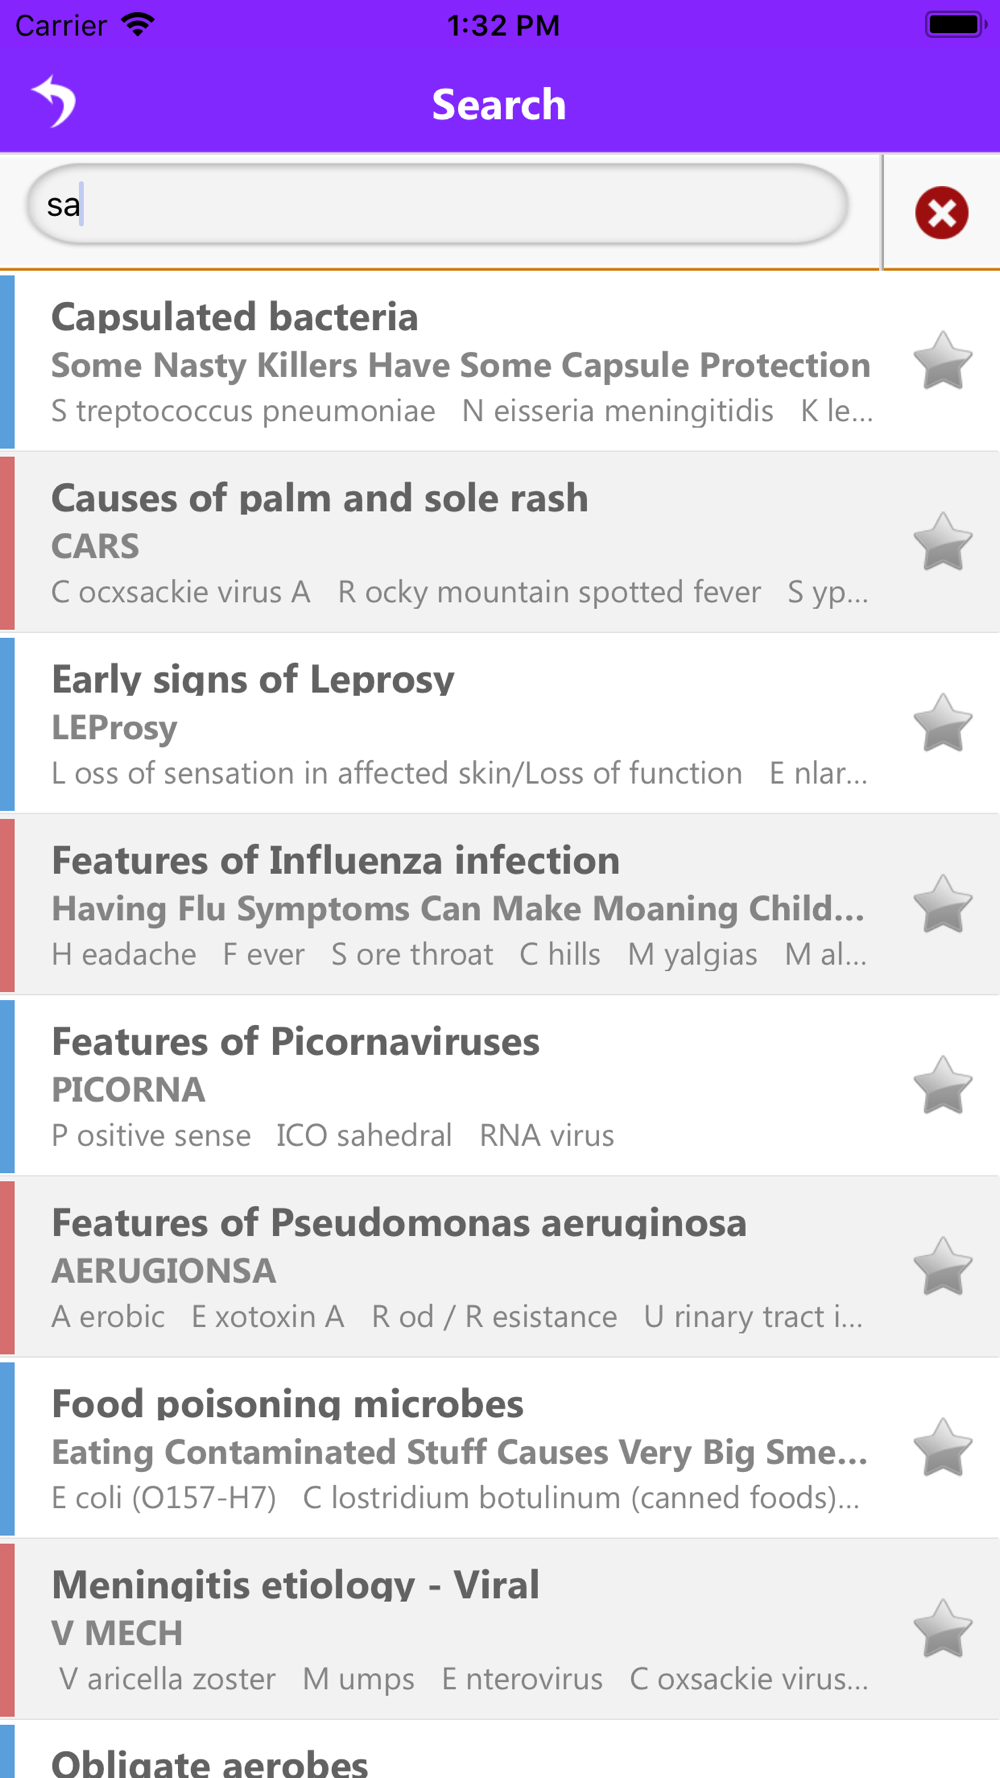The width and height of the screenshot is (1000, 1778).
Task: Tap the back arrow icon
Action: coord(54,102)
